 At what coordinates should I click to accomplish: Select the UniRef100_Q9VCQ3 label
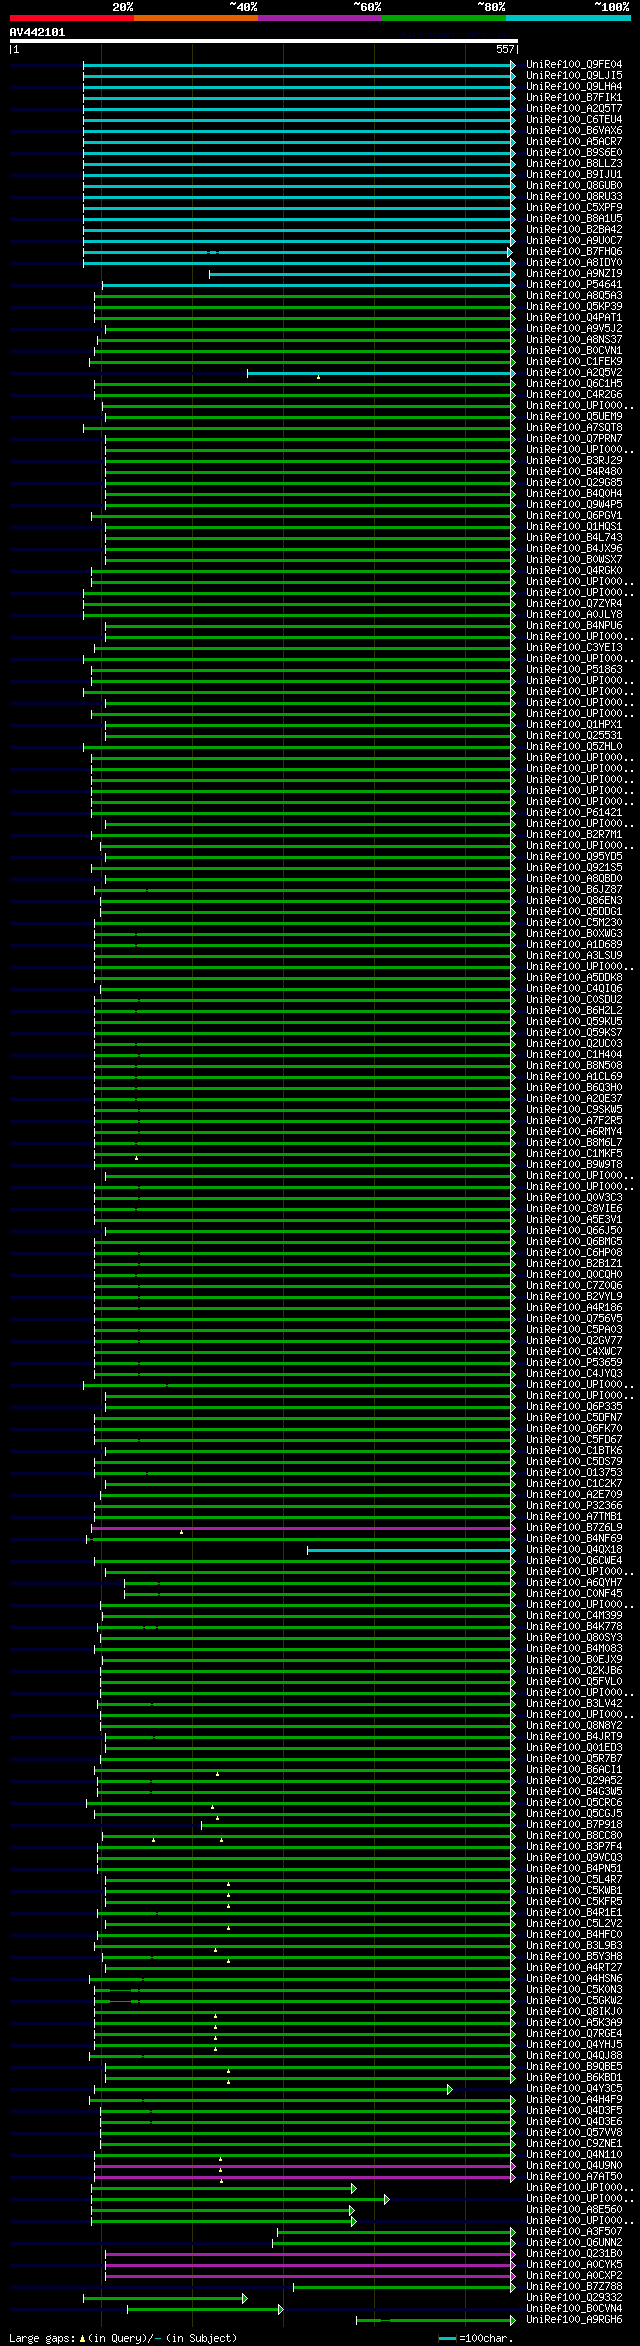[574, 1858]
